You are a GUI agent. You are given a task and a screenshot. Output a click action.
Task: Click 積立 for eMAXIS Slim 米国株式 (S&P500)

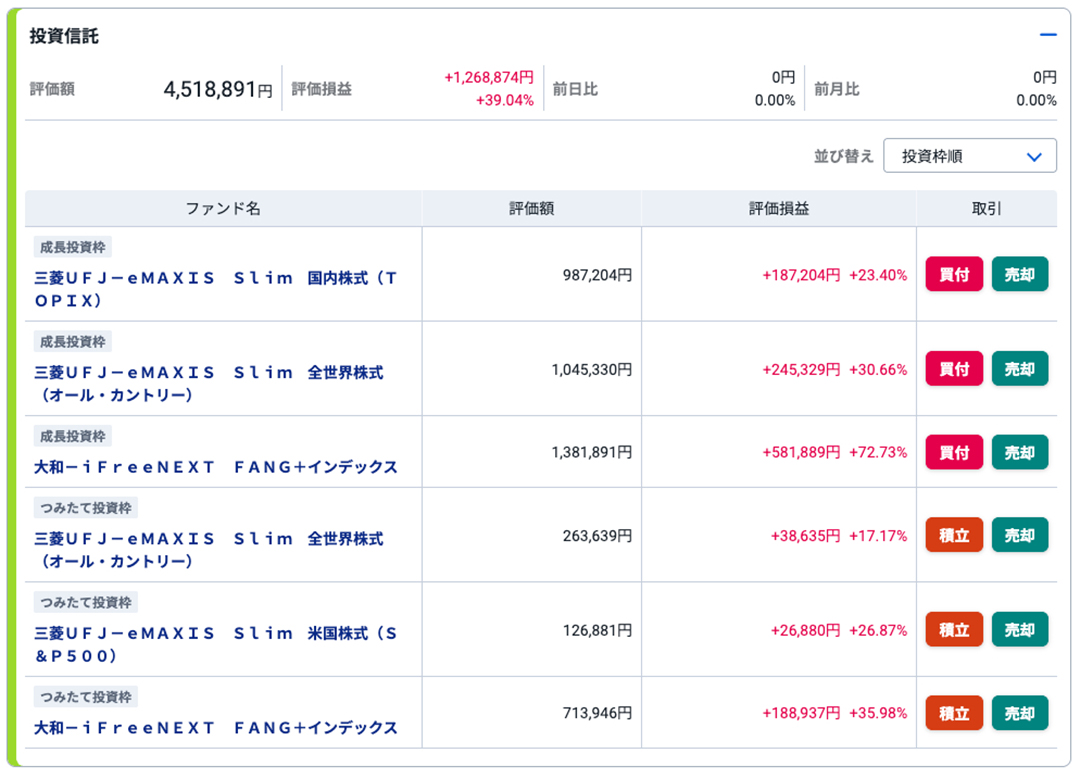click(x=954, y=629)
